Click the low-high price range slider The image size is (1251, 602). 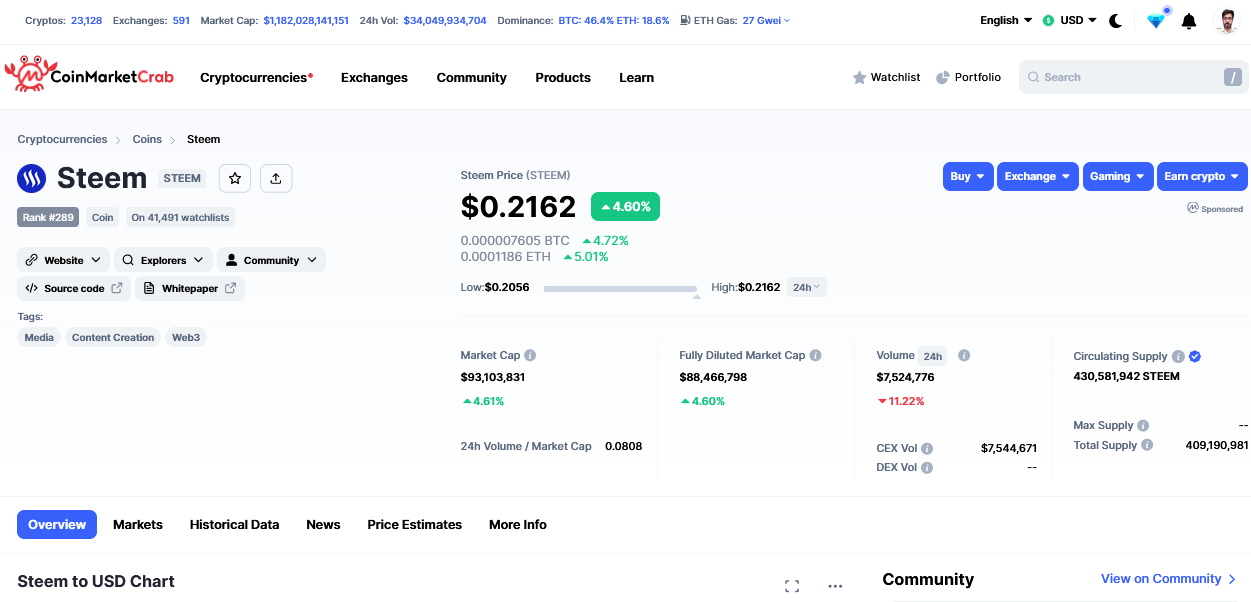point(620,288)
